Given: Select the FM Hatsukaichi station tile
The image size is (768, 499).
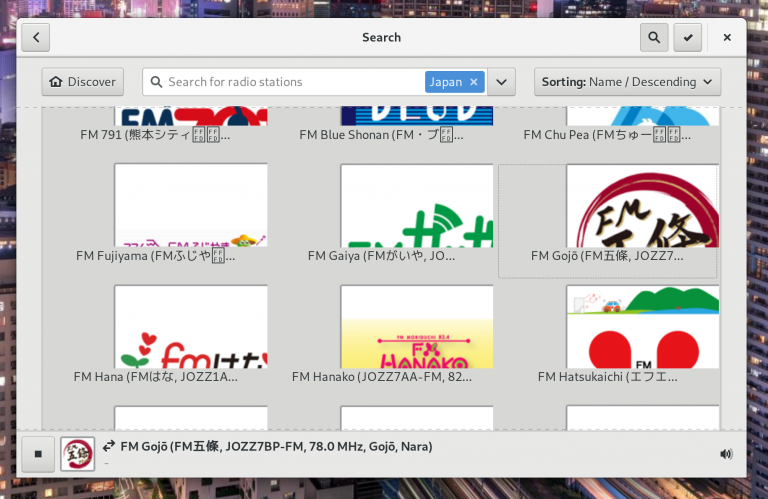Looking at the screenshot, I should (641, 326).
